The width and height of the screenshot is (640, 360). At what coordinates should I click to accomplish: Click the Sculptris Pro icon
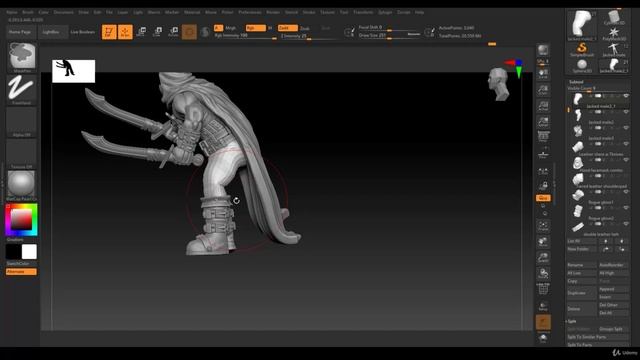point(205,32)
